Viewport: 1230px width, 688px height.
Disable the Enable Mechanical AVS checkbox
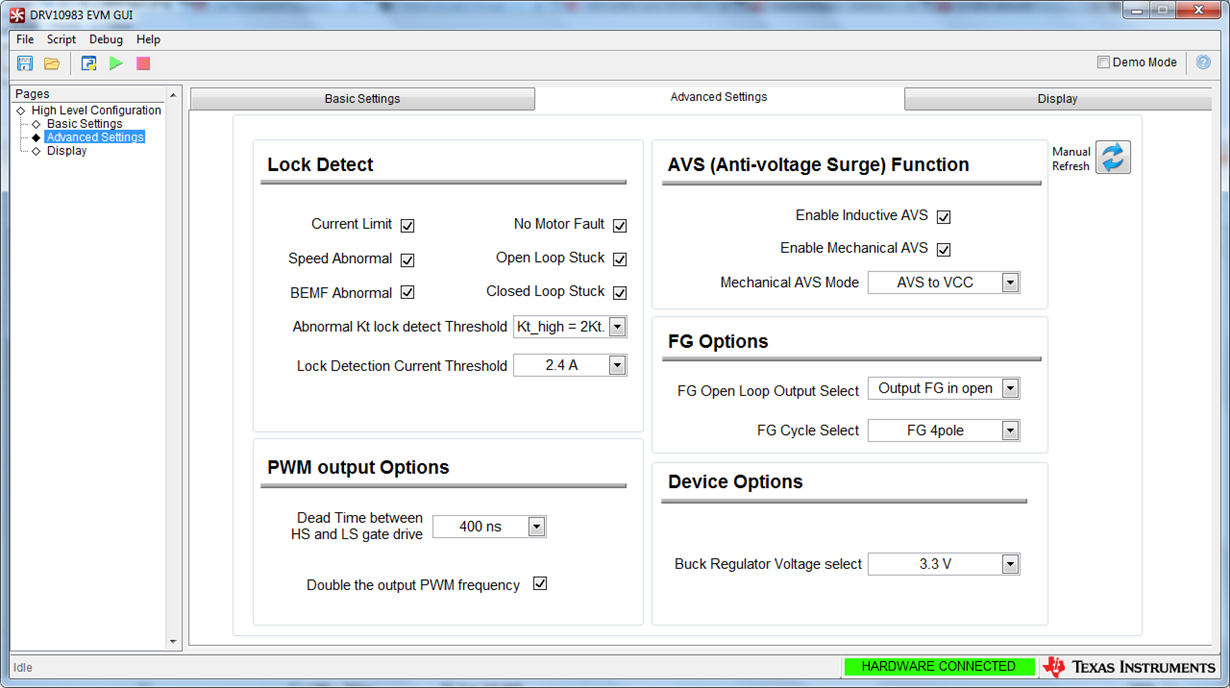943,250
